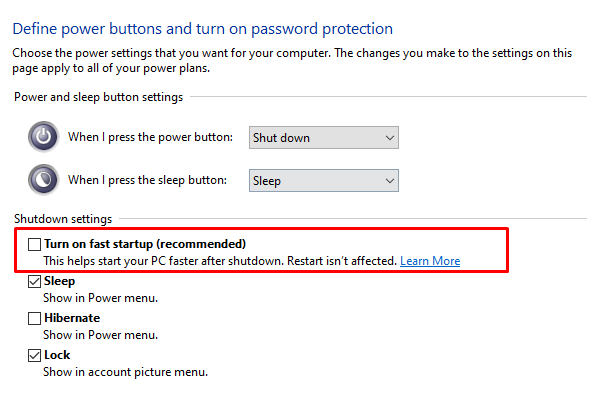Open the sleep button action dropdown showing Sleep
The image size is (601, 419).
pos(323,181)
